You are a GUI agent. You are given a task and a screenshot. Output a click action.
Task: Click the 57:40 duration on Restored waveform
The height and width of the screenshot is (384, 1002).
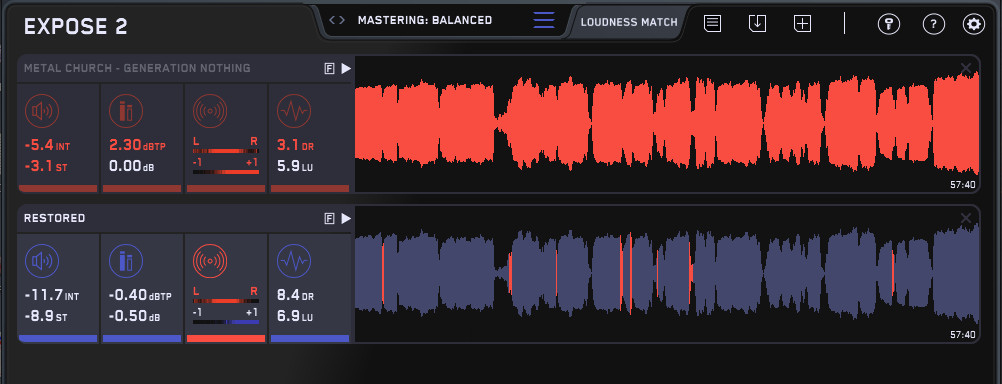[963, 334]
